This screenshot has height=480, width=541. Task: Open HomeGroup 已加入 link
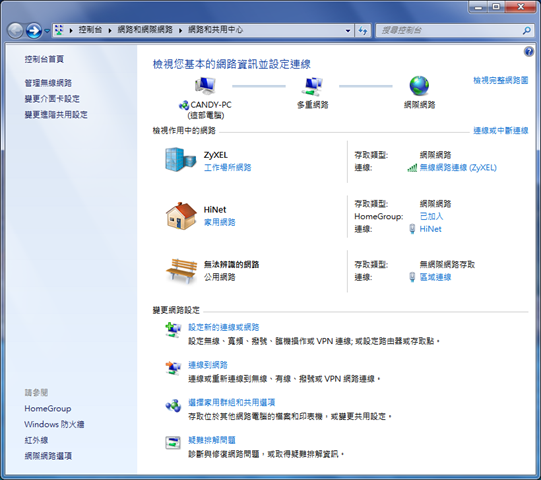(x=431, y=216)
